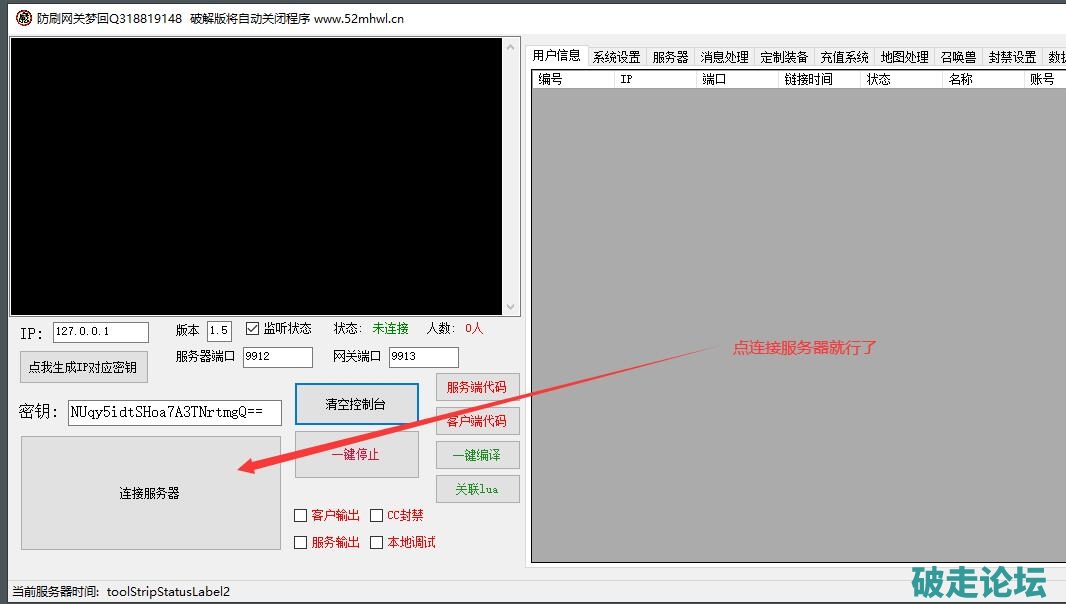Viewport: 1066px width, 604px height.
Task: Check the CC封禁 option
Action: point(377,516)
